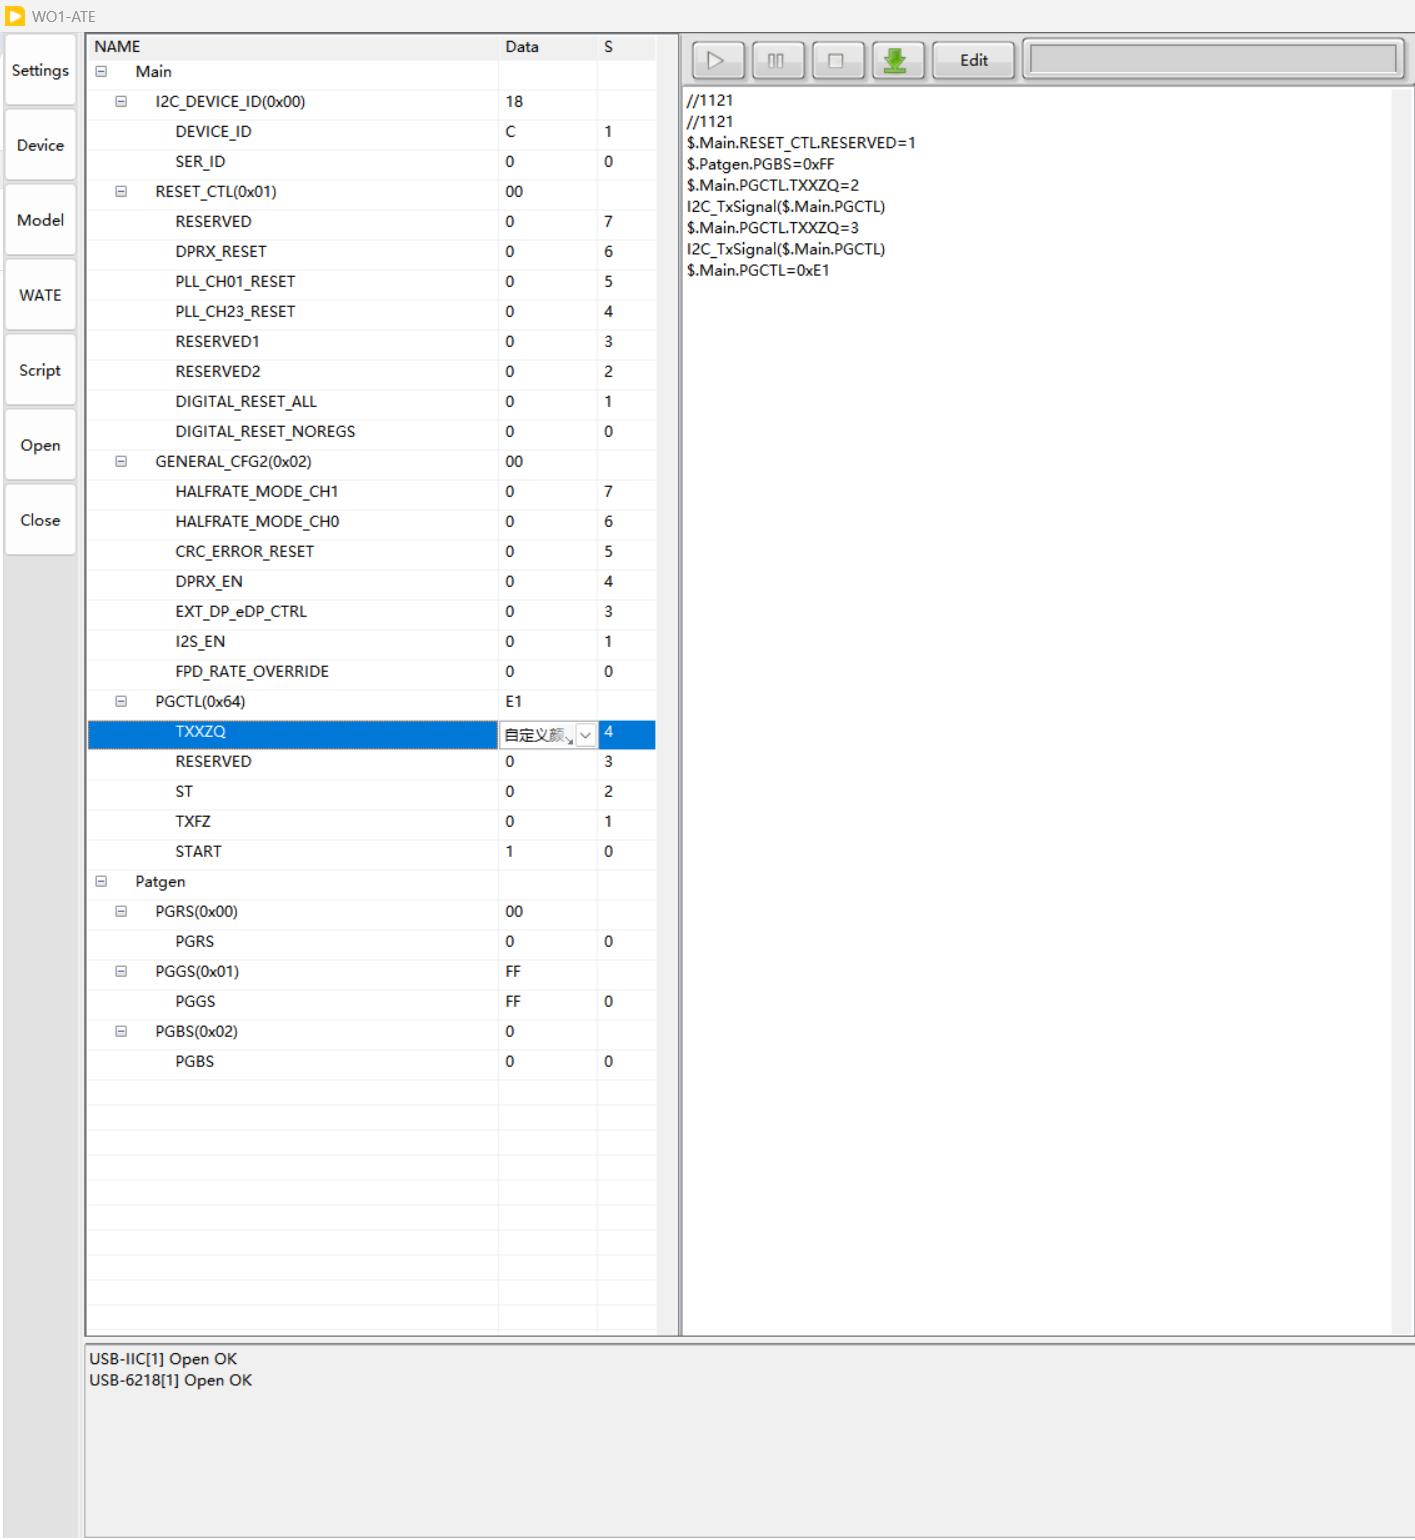The height and width of the screenshot is (1540, 1415).
Task: Collapse the PGCTL(0x64) register group
Action: 121,702
